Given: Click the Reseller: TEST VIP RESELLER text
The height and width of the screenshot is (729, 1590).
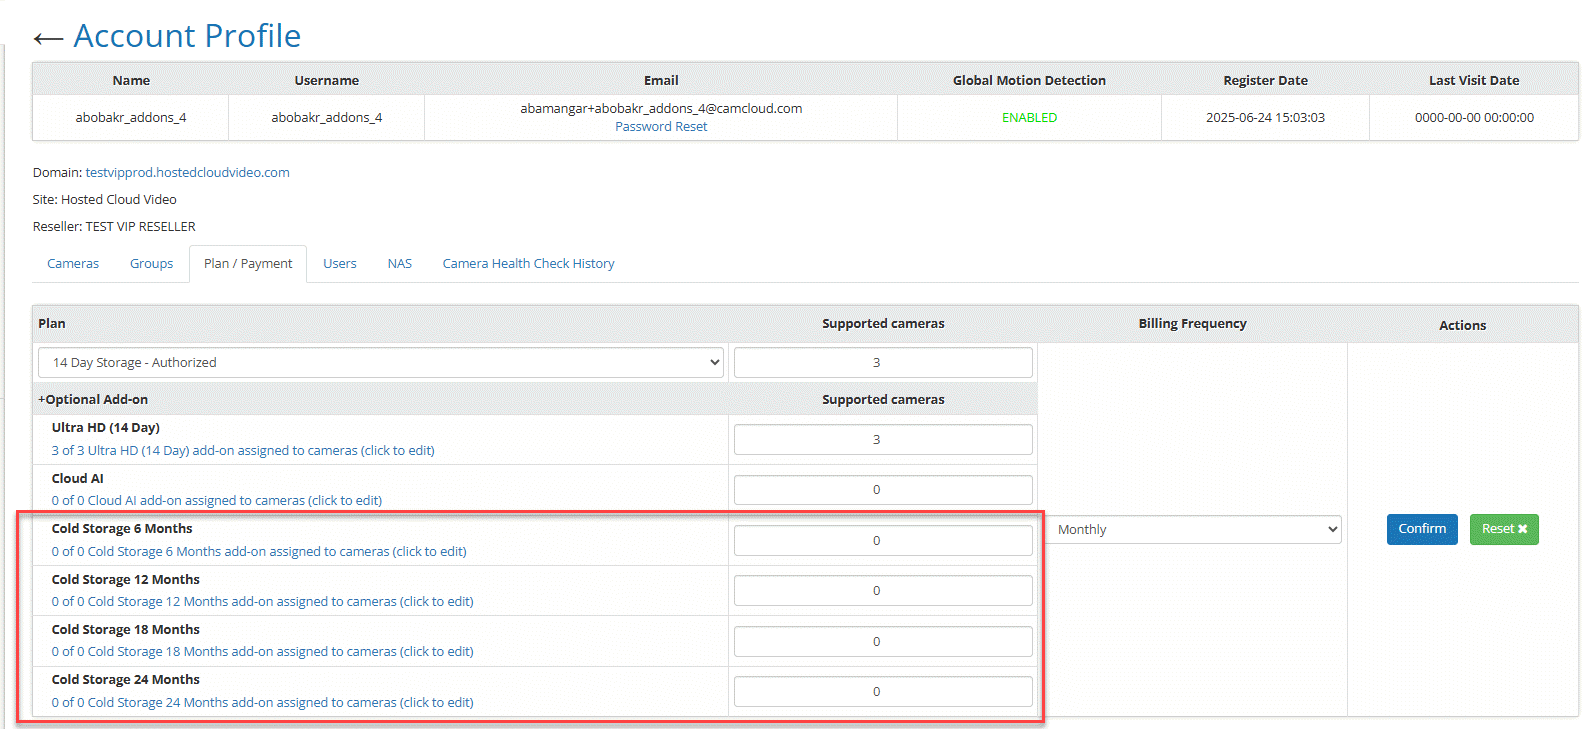Looking at the screenshot, I should [114, 227].
